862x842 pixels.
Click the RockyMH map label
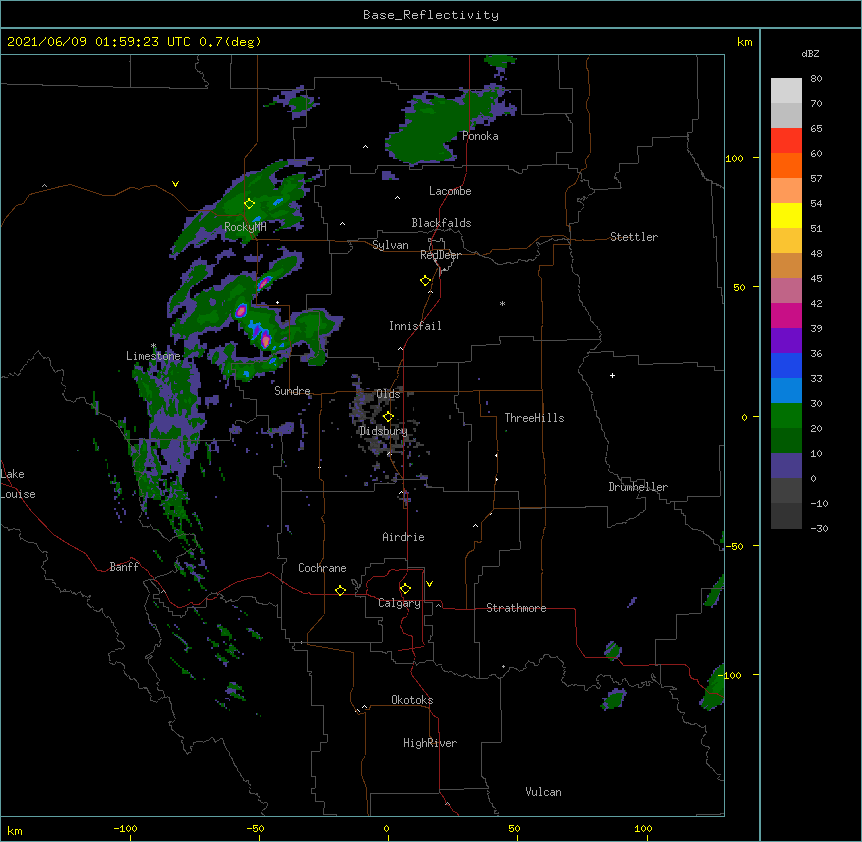(245, 227)
